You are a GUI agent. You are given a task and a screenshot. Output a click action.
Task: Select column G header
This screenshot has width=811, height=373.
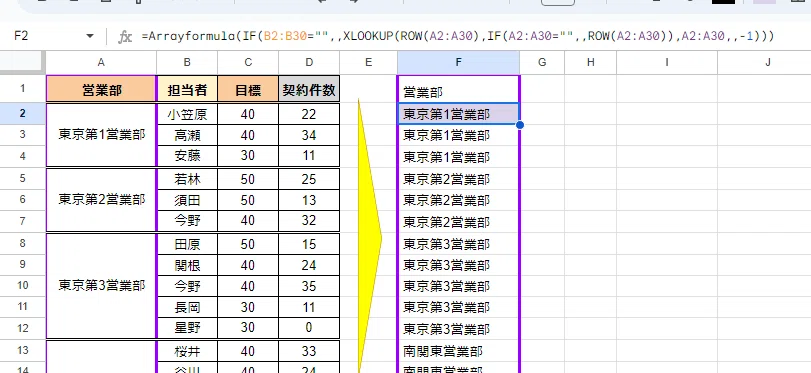(x=542, y=63)
